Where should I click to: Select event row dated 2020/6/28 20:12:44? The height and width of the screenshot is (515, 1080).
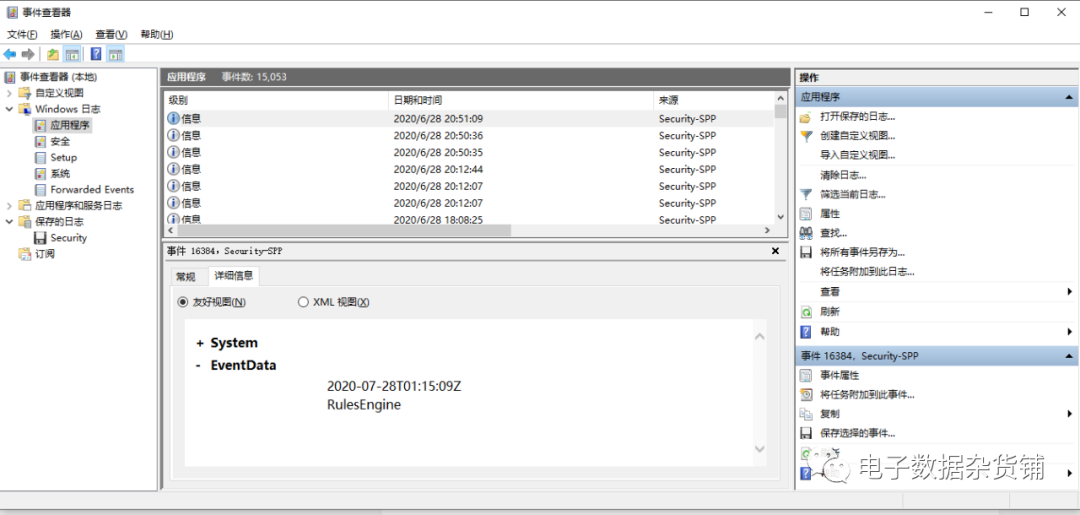click(x=469, y=169)
